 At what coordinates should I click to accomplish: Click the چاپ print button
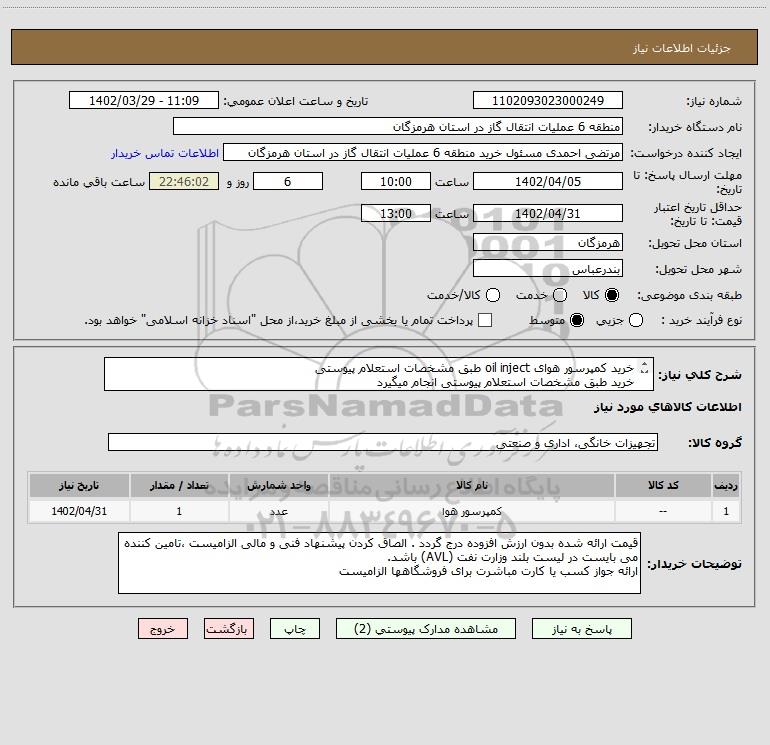click(x=295, y=629)
